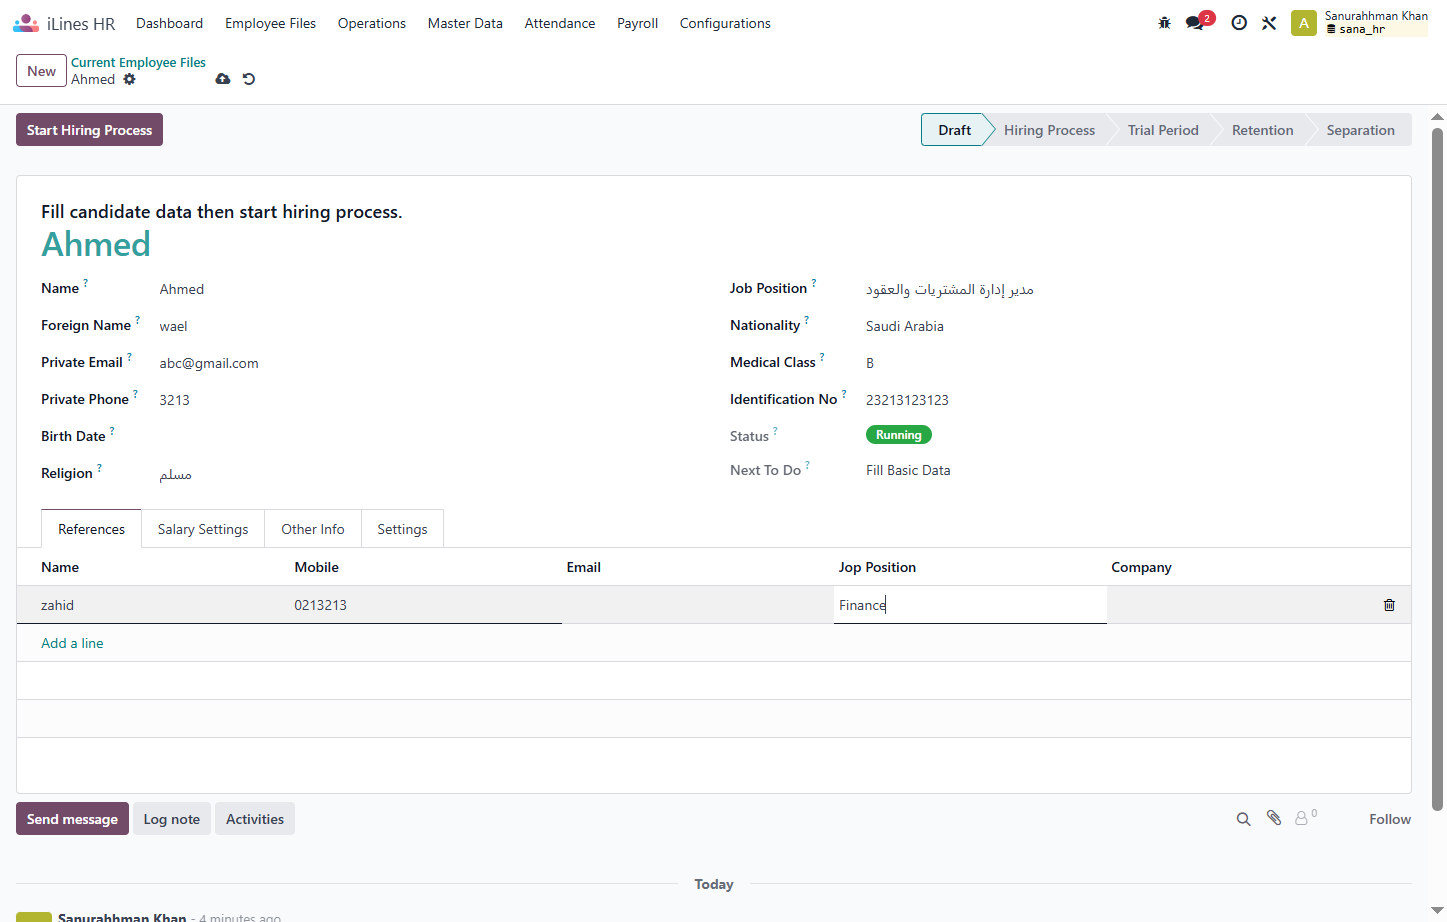Open the debug bug icon menu
Screen dimensions: 1447x922
(1164, 23)
